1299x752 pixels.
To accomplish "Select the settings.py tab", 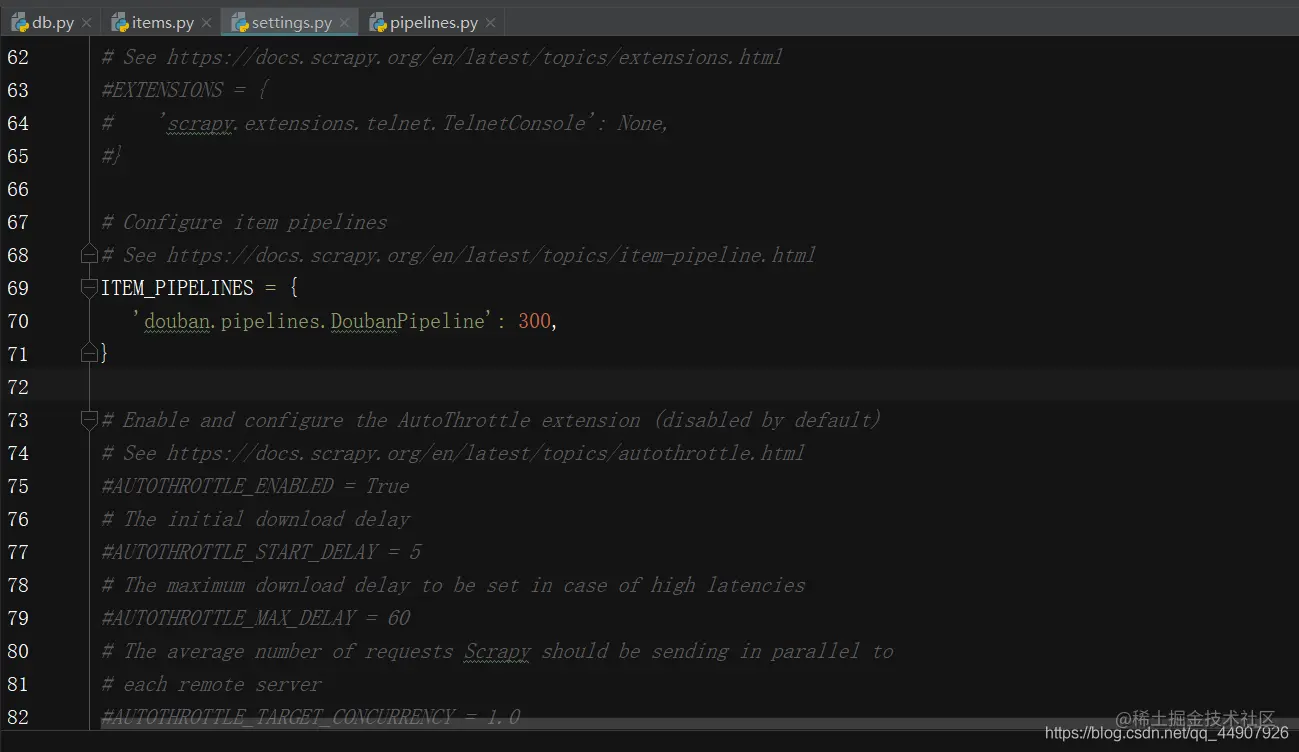I will point(291,22).
